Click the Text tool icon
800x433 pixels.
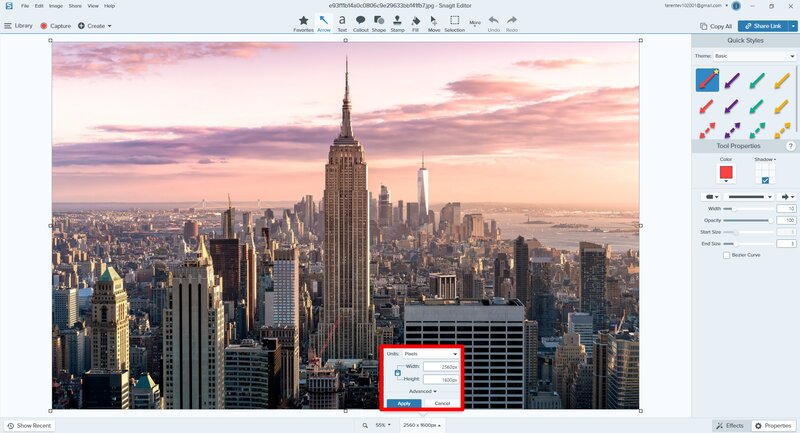(342, 21)
